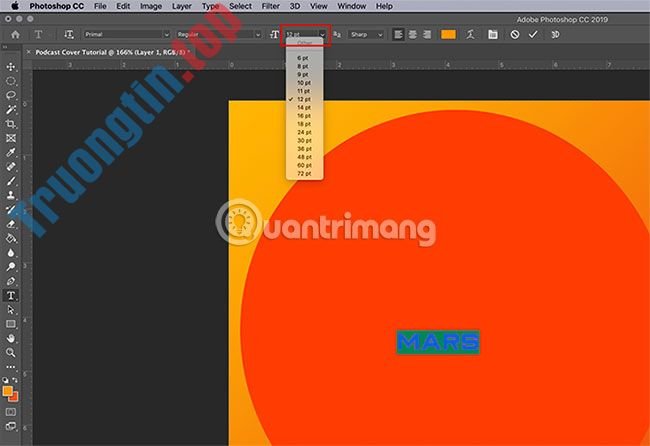This screenshot has height=446, width=650.
Task: Select the Magic Wand tool
Action: [x=11, y=109]
